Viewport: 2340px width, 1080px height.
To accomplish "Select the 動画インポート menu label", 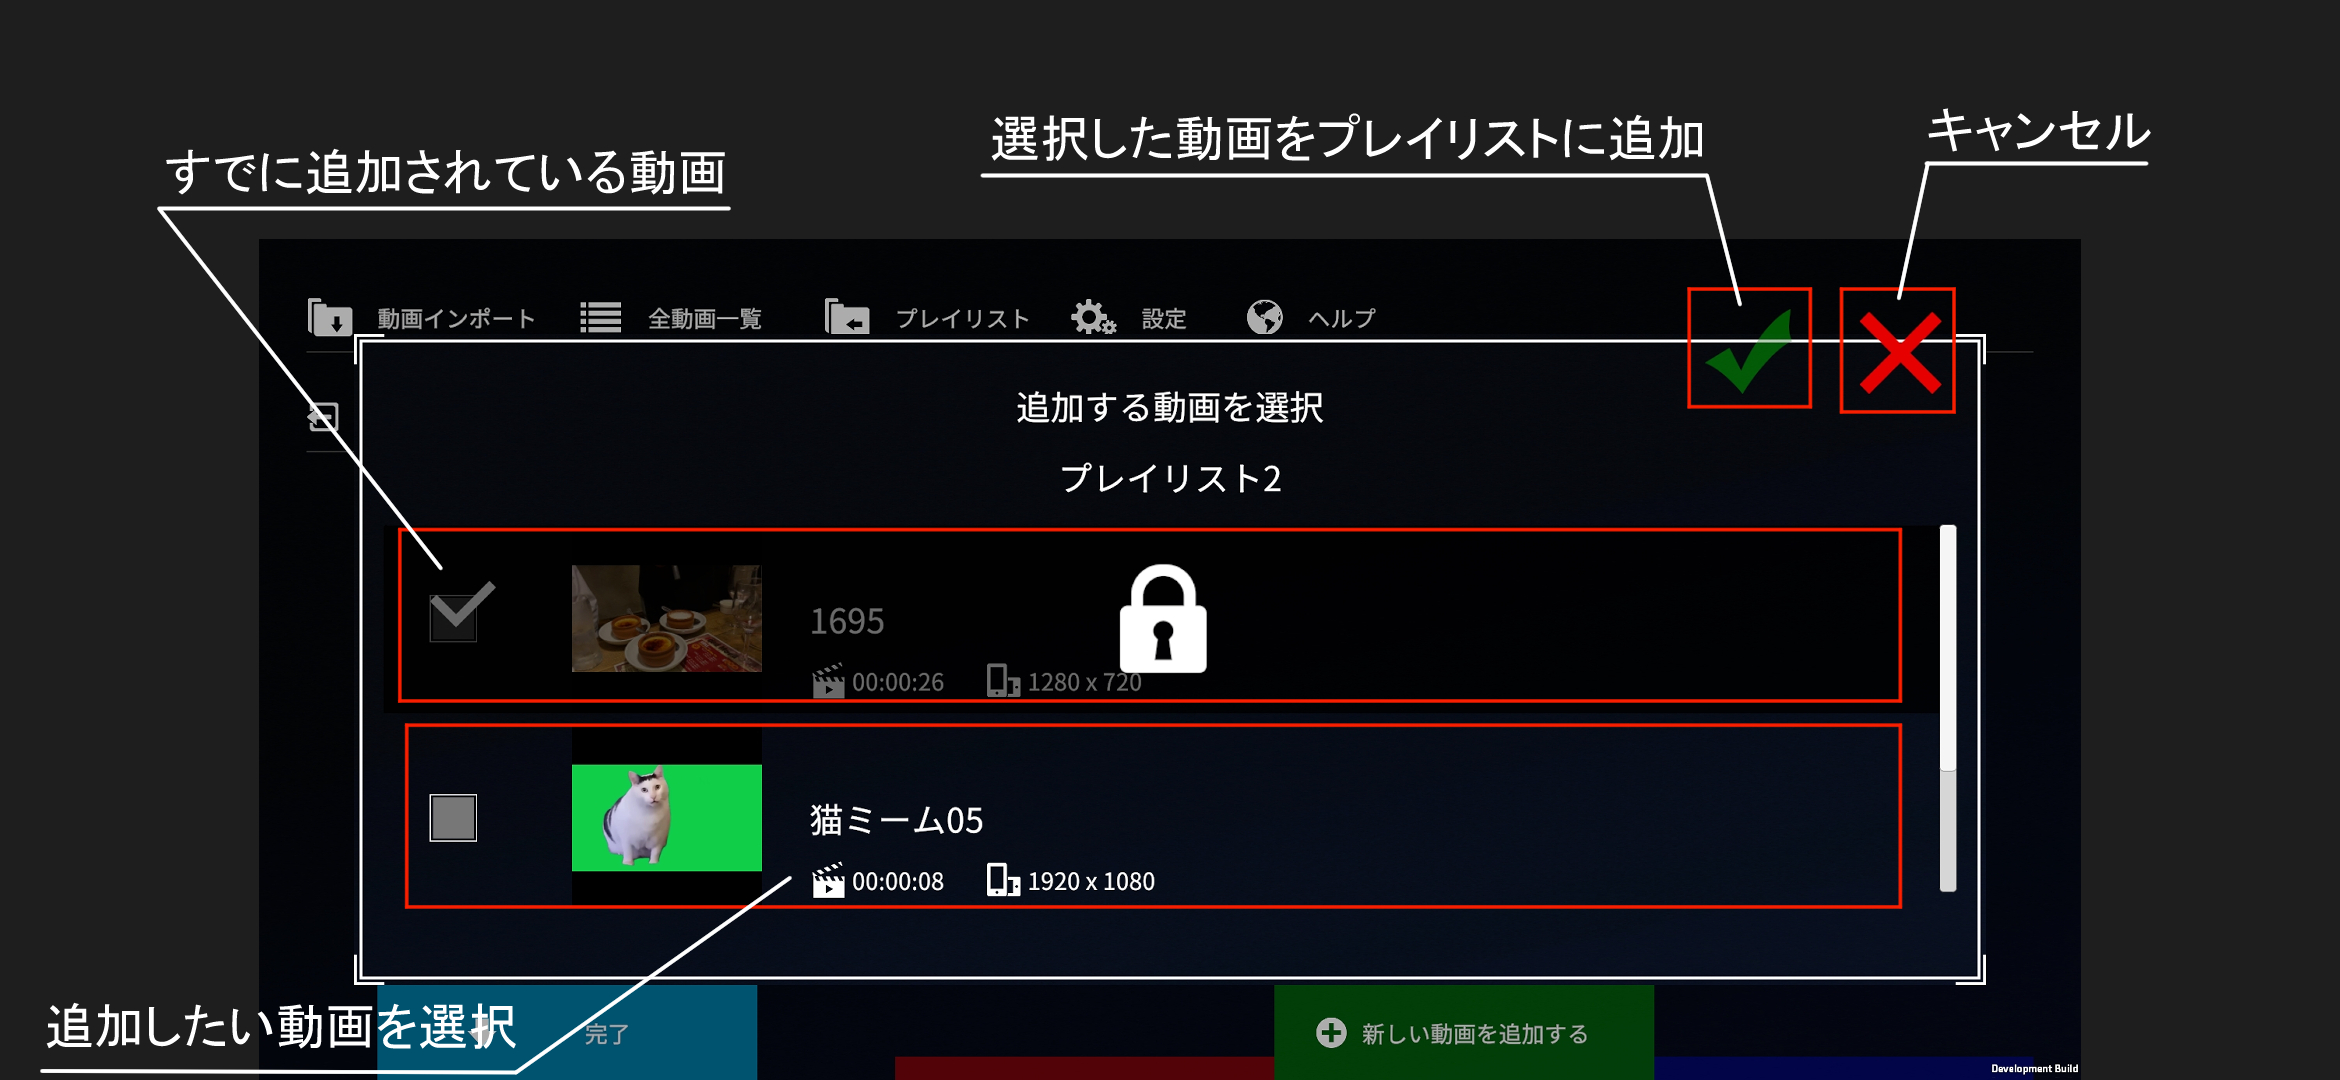I will (x=457, y=318).
